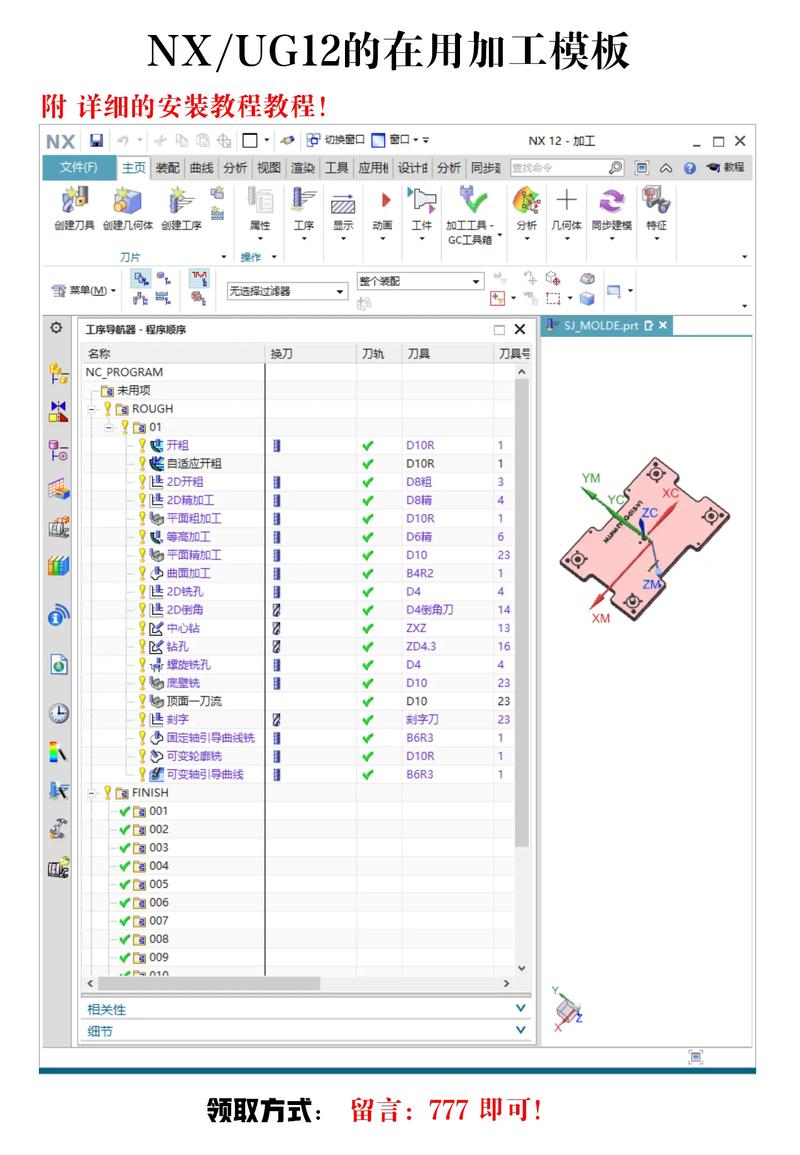The width and height of the screenshot is (800, 1155).
Task: Open the 同步建模 ribbon tool
Action: (611, 203)
